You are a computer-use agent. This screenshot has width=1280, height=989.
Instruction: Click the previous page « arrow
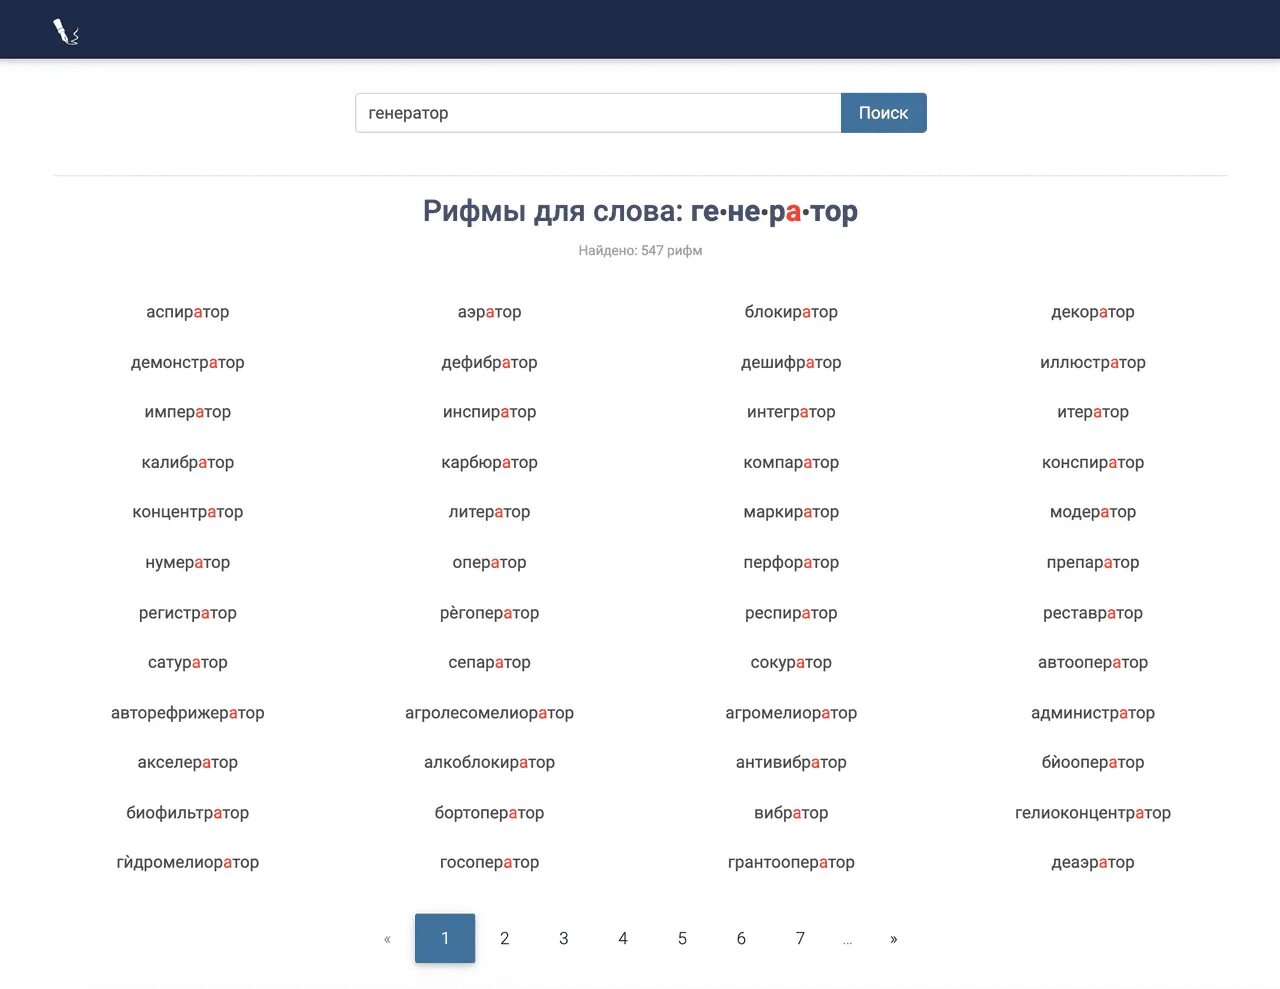[387, 939]
